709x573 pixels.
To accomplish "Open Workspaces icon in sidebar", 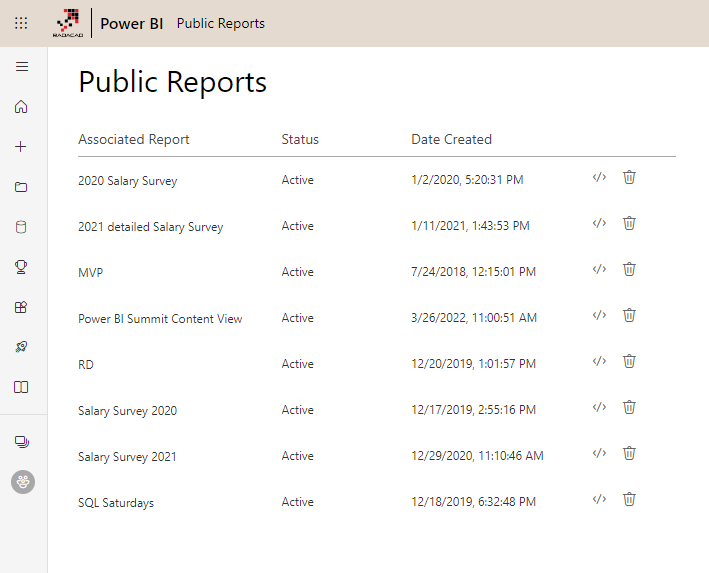I will [22, 441].
